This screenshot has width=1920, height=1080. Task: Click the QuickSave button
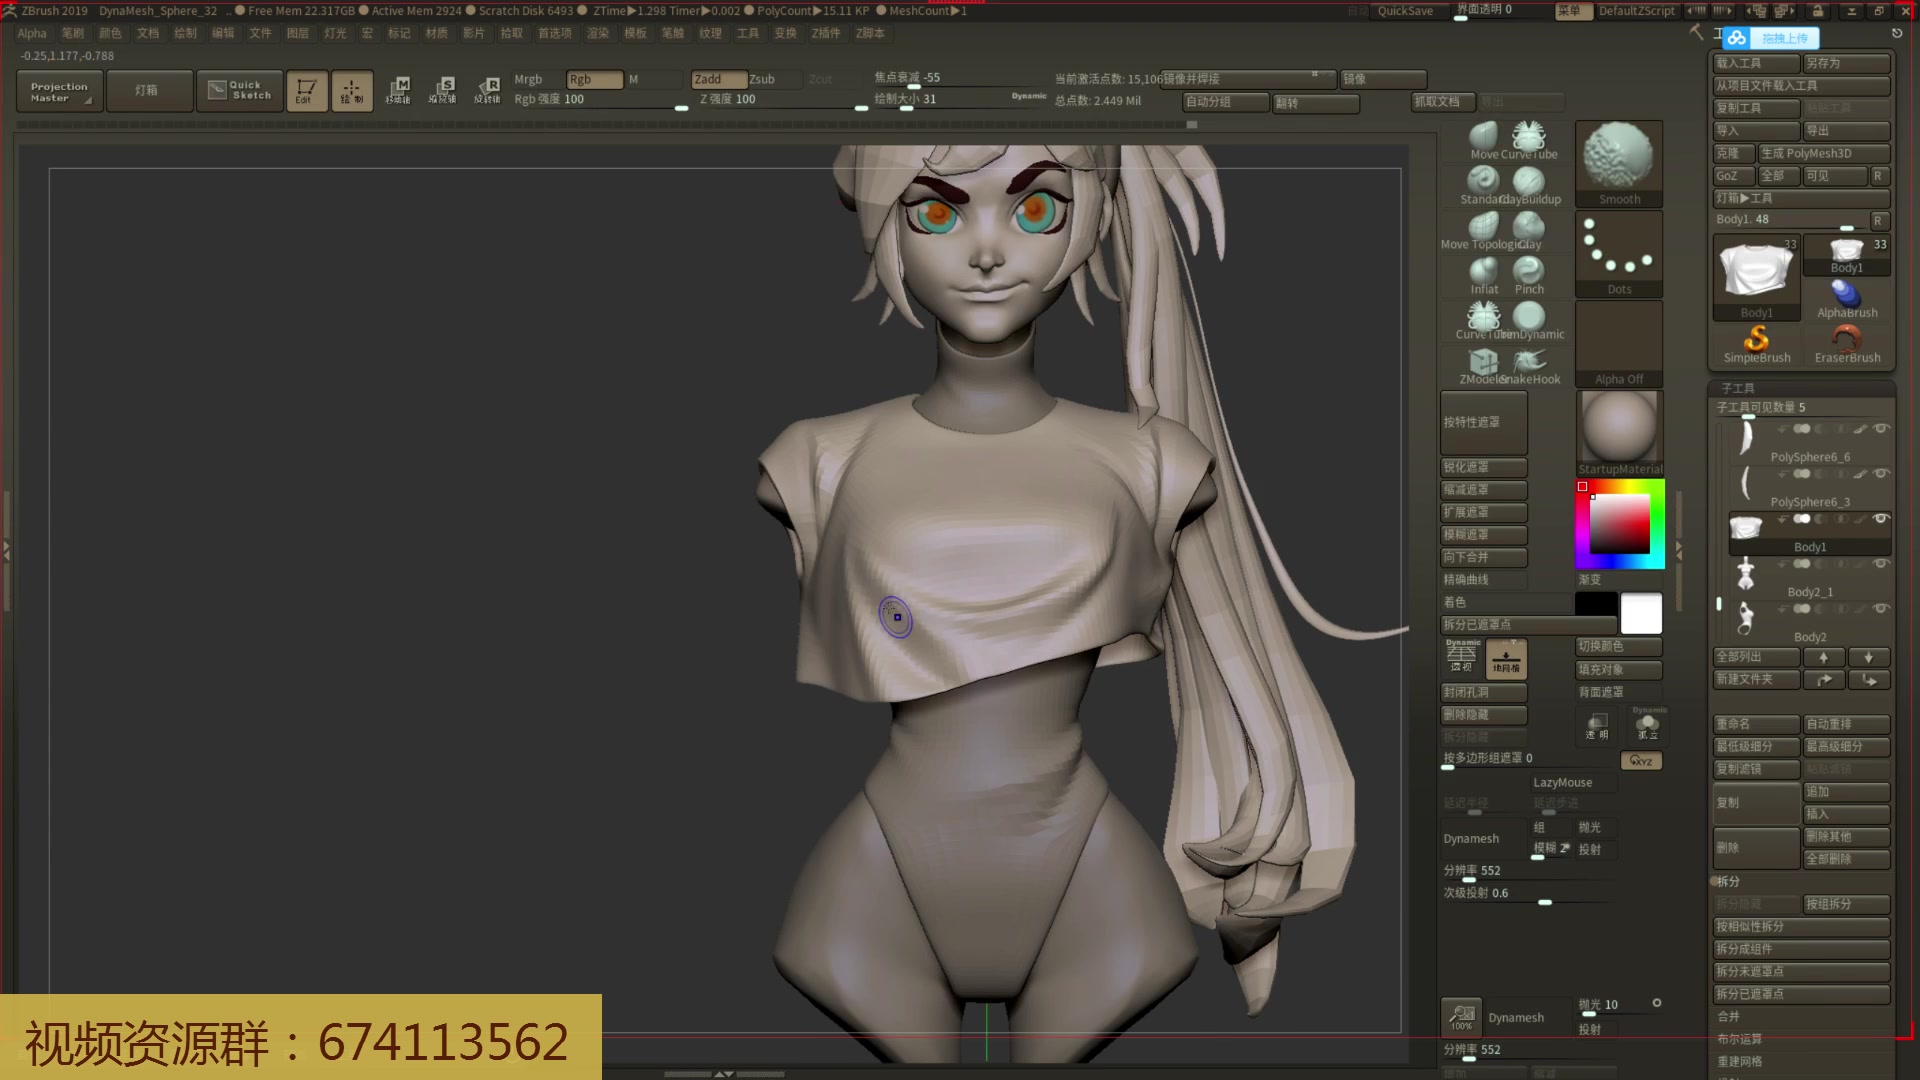[1404, 11]
